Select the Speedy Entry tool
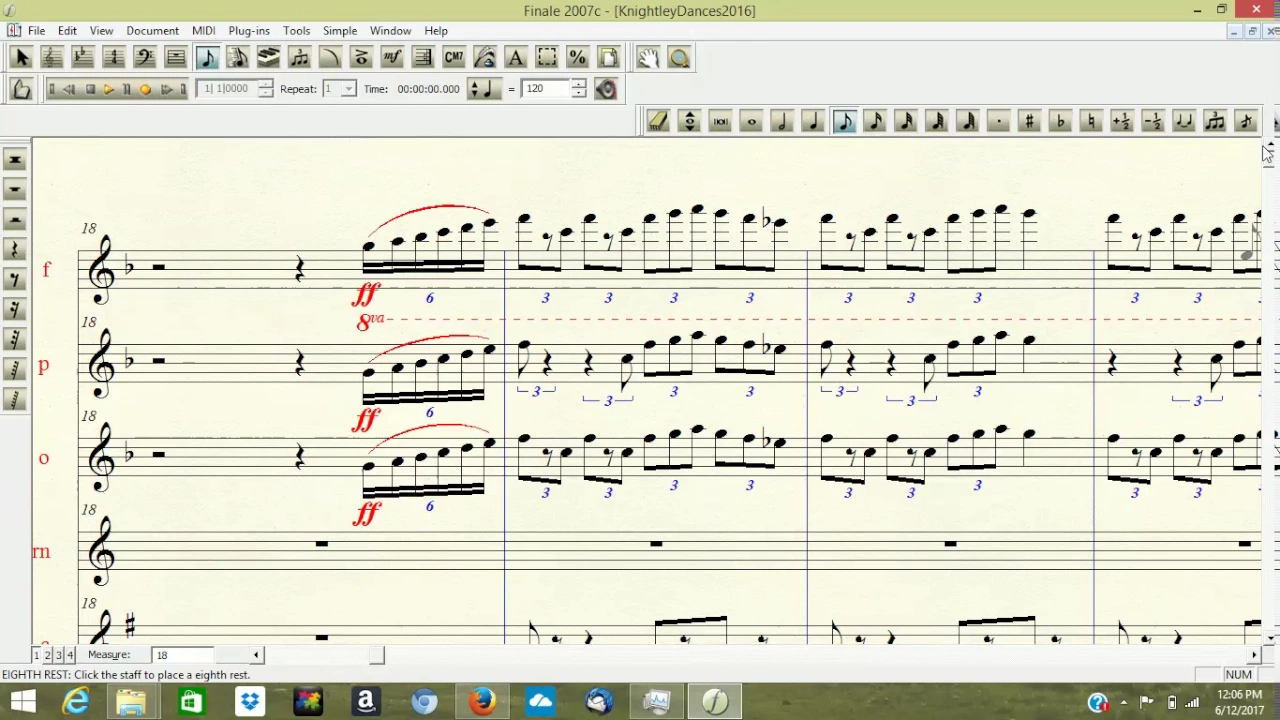The height and width of the screenshot is (720, 1280). point(237,58)
